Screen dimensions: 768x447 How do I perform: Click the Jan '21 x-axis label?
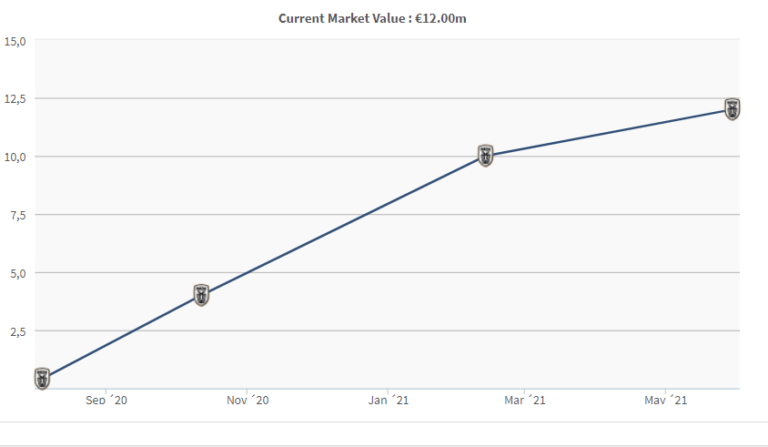(x=388, y=400)
